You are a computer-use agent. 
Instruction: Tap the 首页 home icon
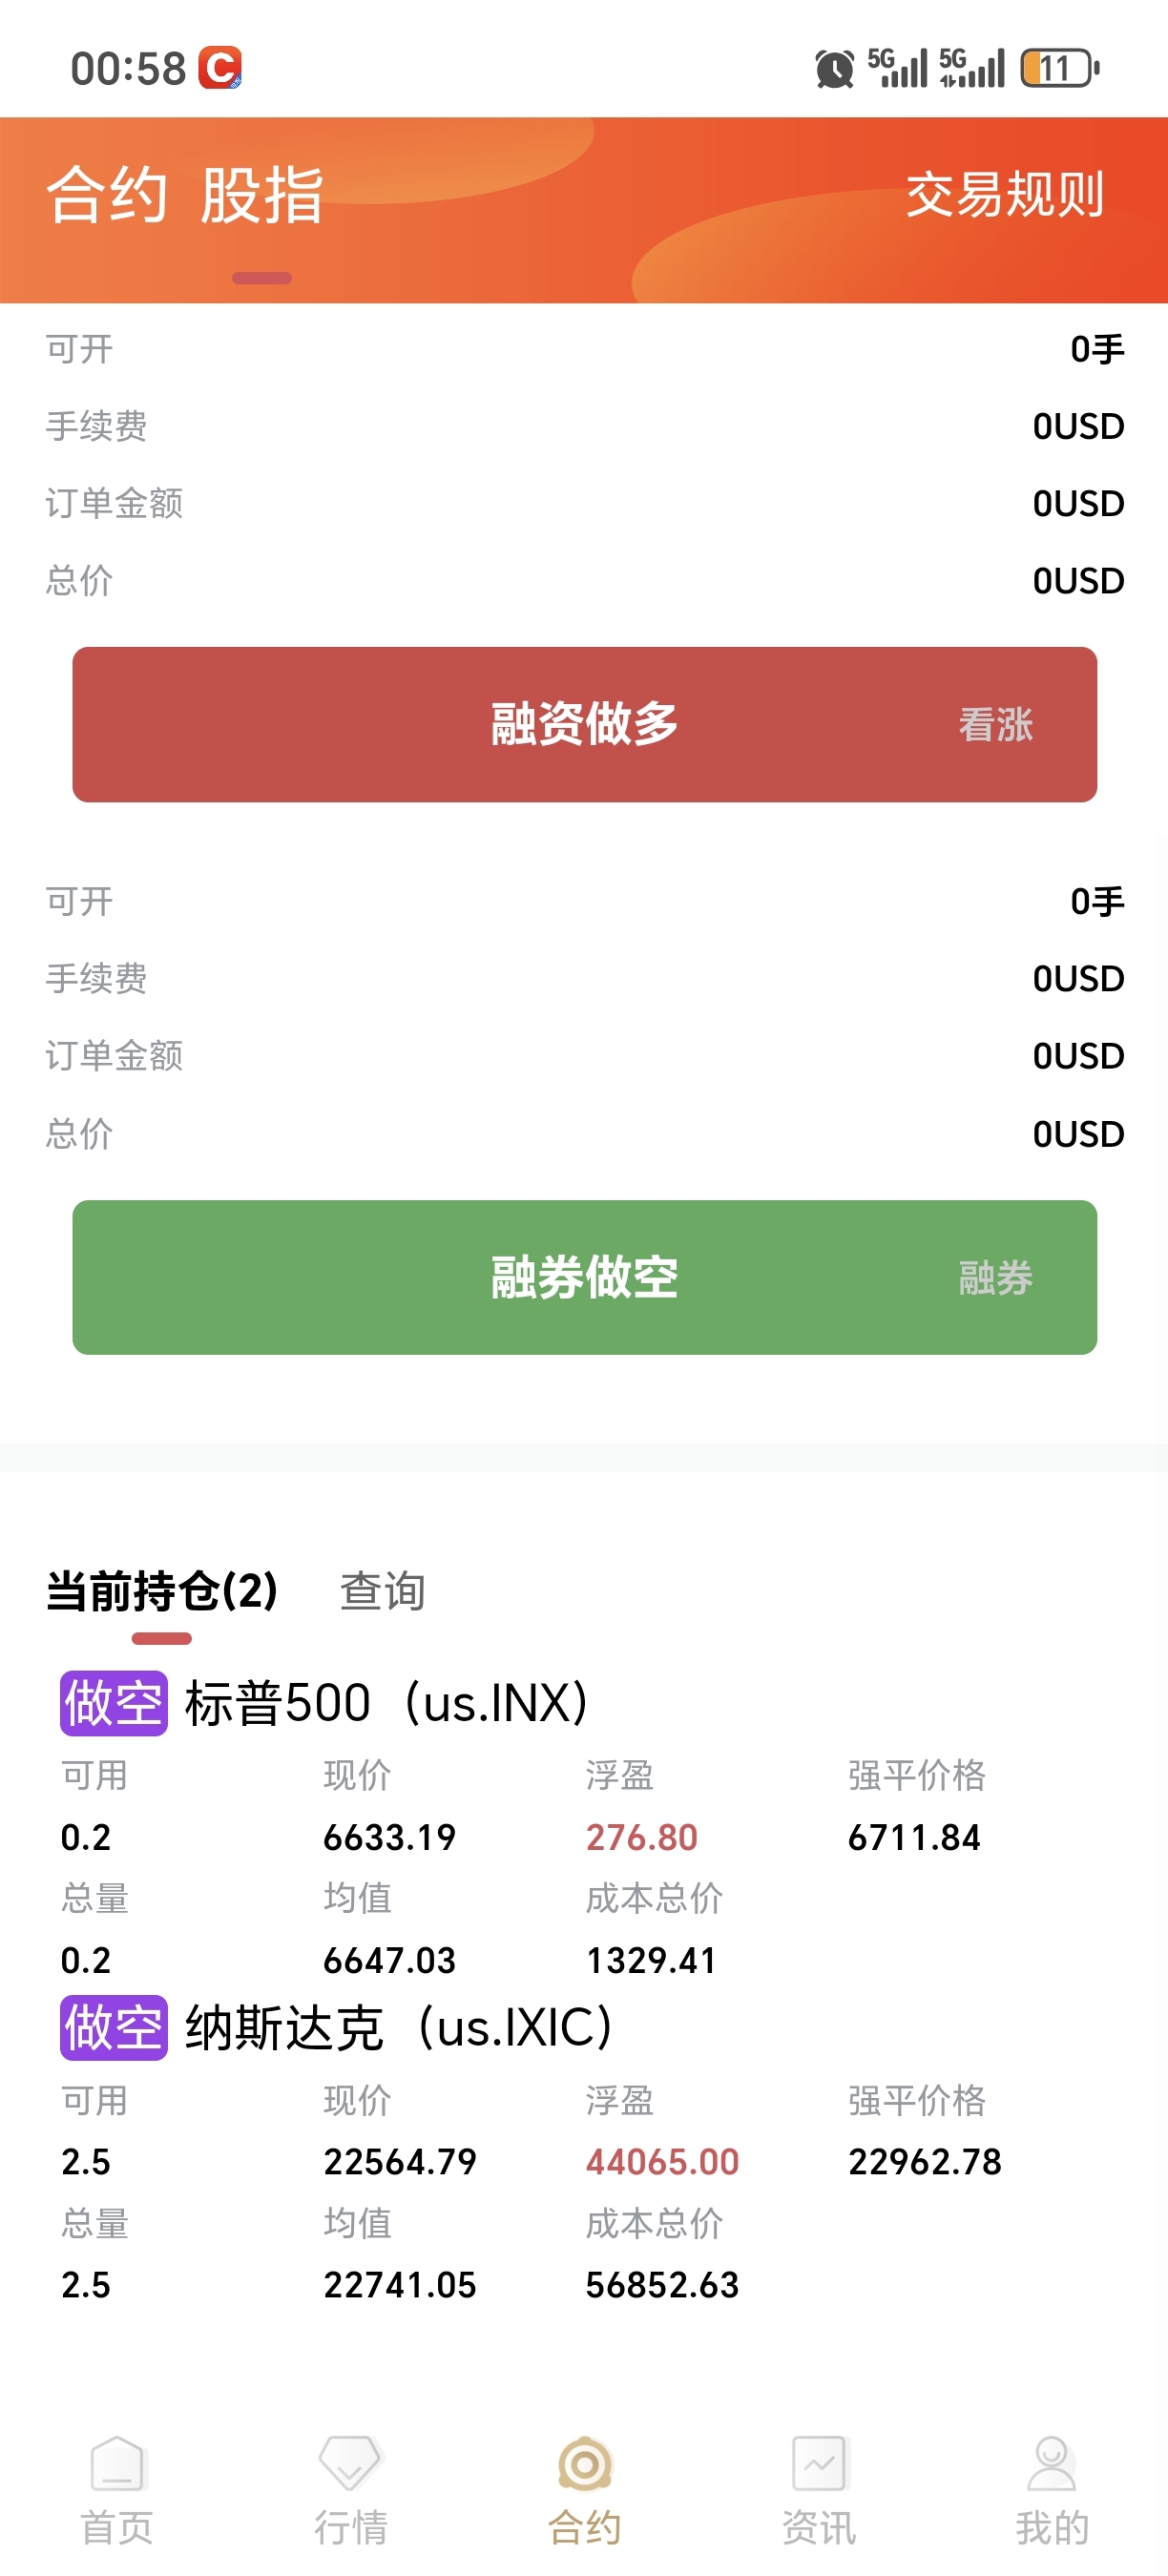(x=117, y=2464)
